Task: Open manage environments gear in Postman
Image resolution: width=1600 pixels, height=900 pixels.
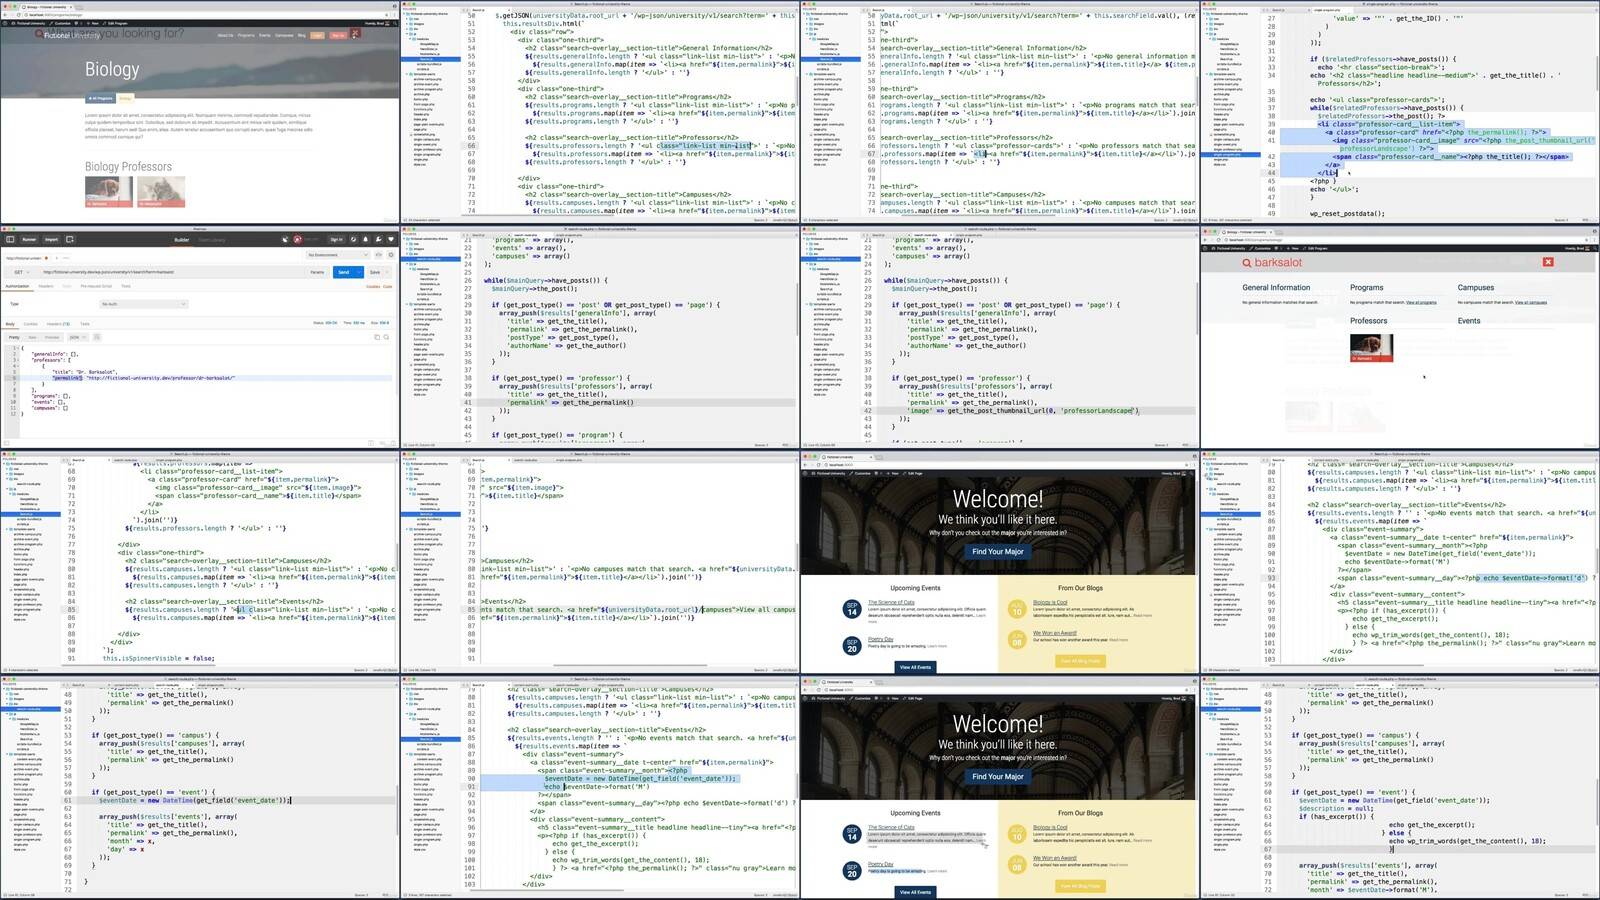Action: [x=391, y=255]
